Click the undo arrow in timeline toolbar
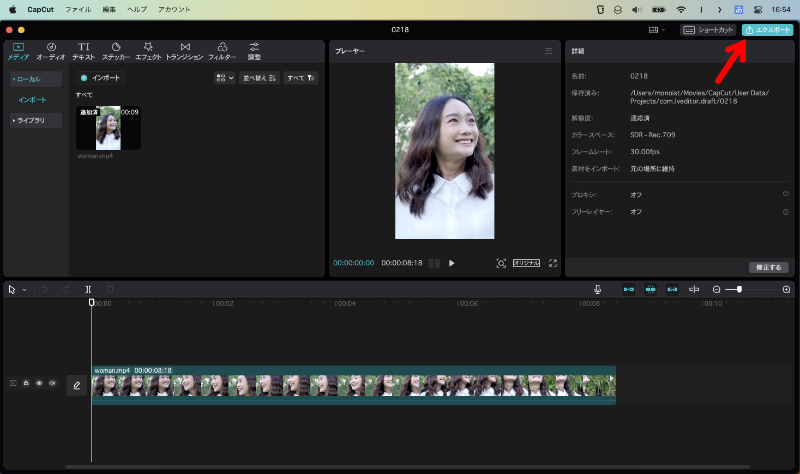800x474 pixels. tap(44, 290)
